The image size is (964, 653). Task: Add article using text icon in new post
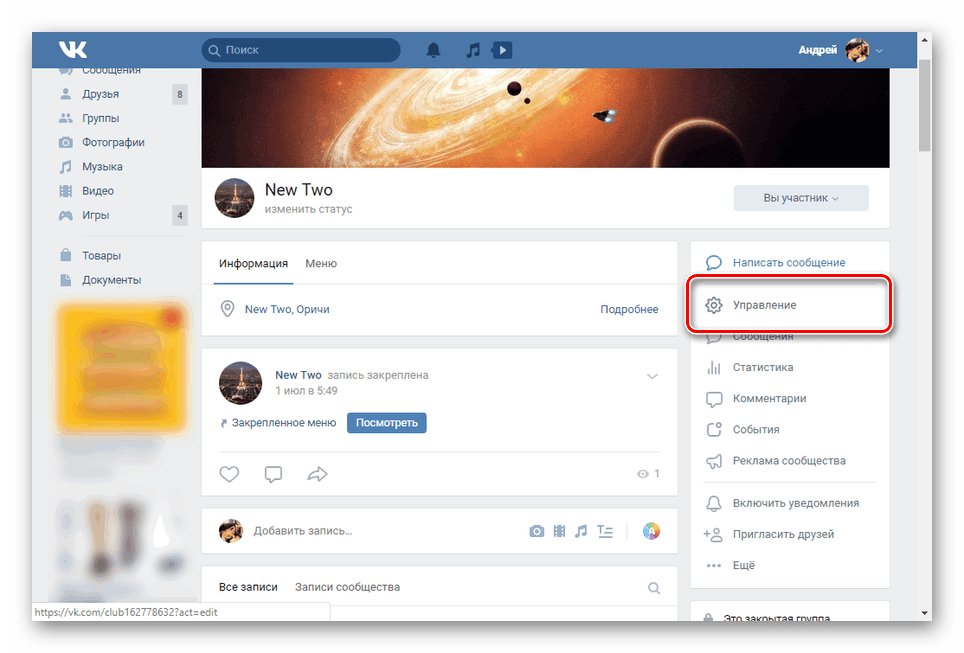coord(605,531)
